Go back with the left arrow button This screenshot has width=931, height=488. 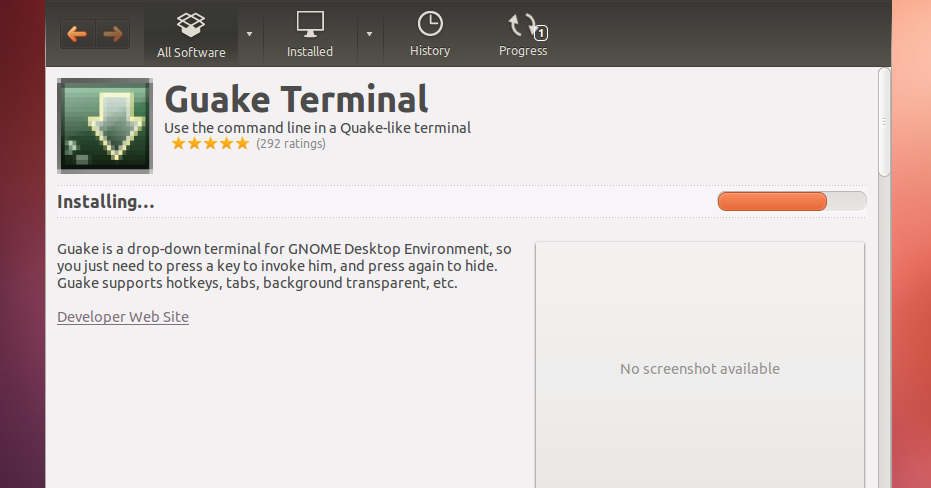click(x=77, y=34)
